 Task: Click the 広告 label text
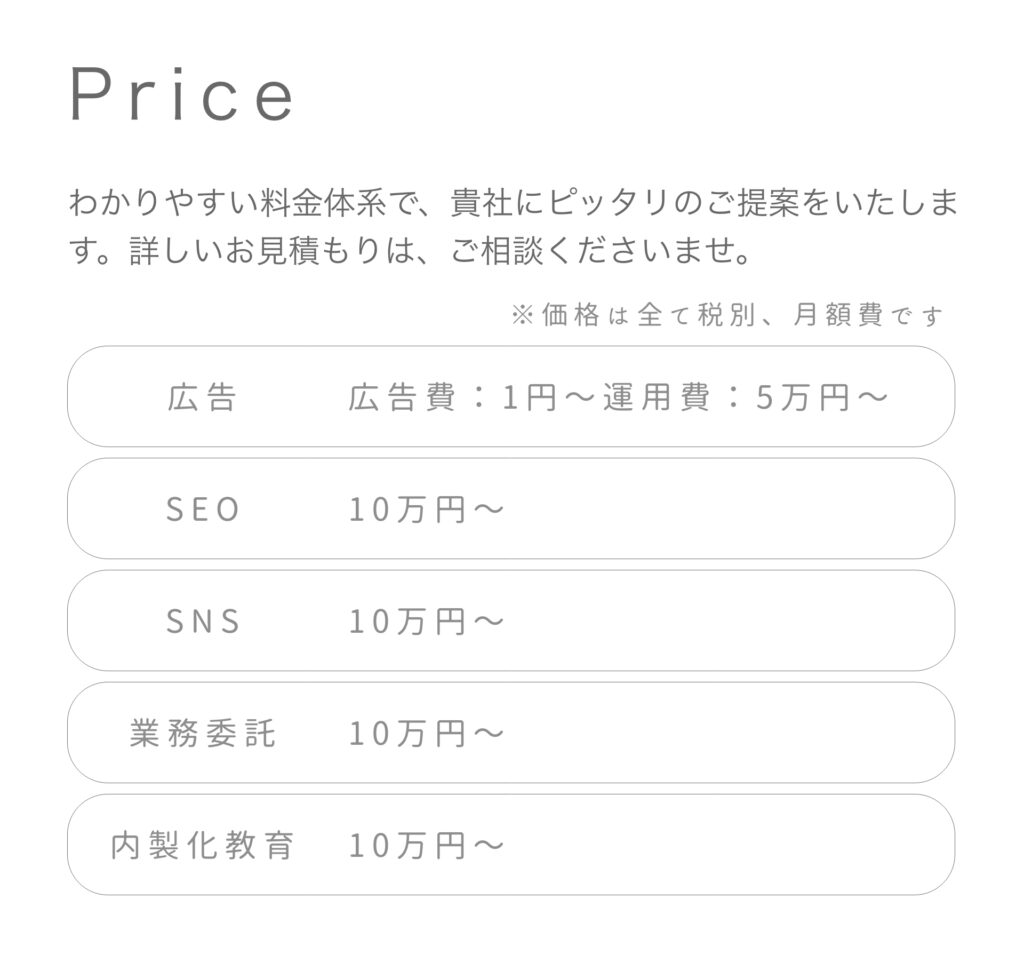pyautogui.click(x=202, y=397)
